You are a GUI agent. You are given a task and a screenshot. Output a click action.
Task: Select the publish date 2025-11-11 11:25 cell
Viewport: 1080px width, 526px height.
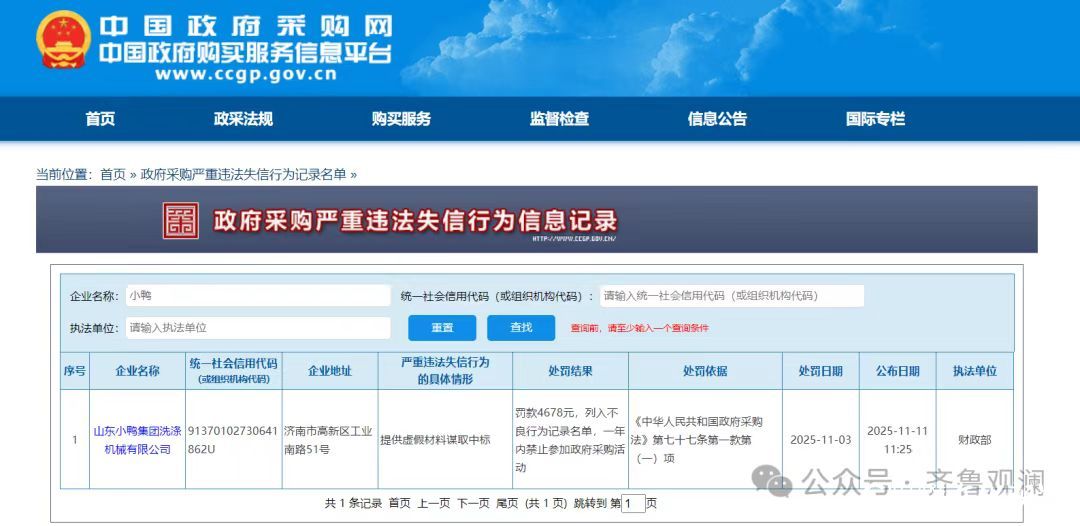pyautogui.click(x=897, y=439)
